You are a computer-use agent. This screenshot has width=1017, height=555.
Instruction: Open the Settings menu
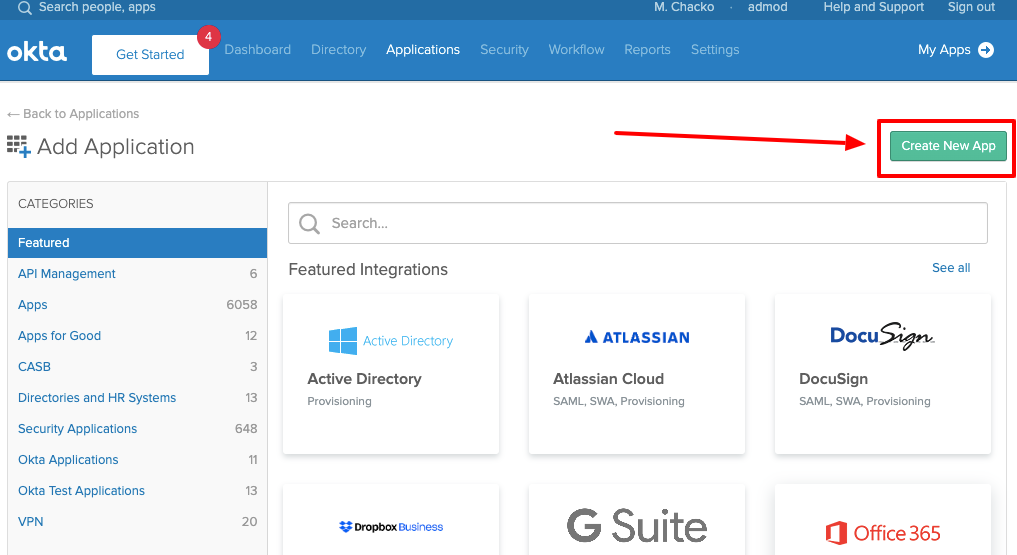click(715, 50)
